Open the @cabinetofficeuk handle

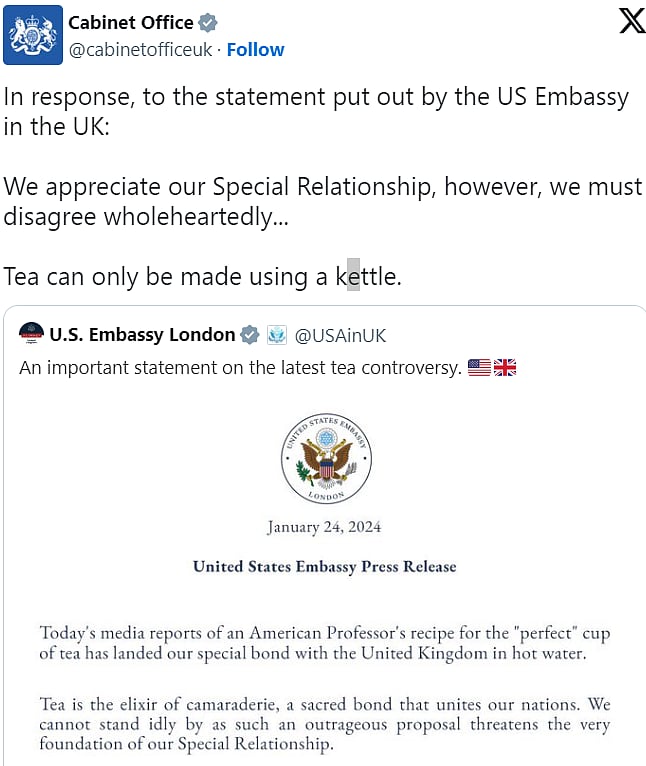140,49
